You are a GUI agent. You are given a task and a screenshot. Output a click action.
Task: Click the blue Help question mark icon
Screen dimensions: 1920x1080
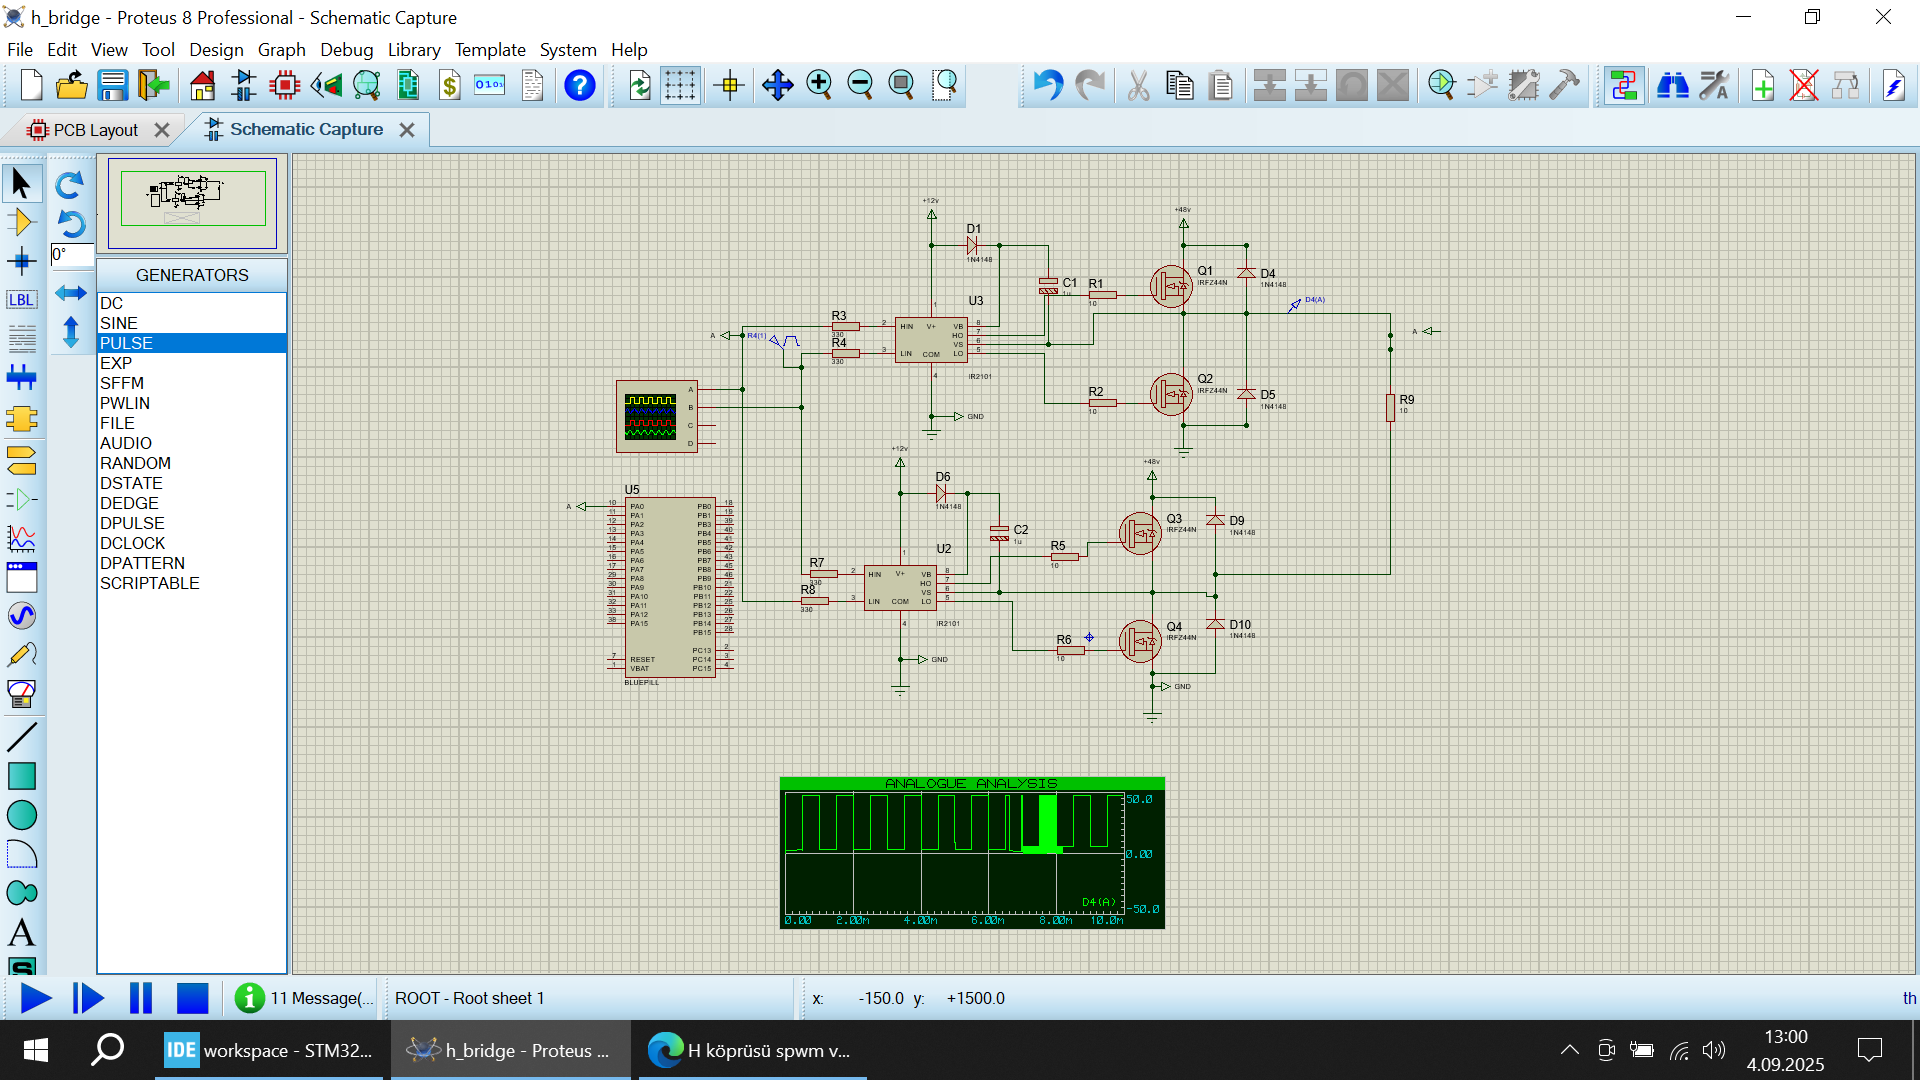pos(579,86)
